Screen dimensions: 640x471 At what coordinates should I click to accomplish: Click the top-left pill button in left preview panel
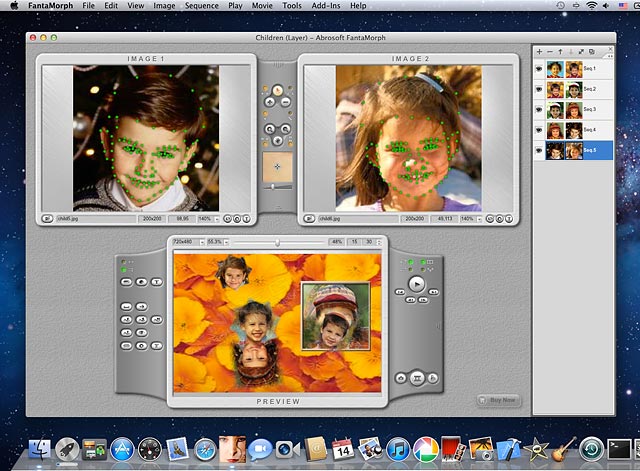coord(127,282)
